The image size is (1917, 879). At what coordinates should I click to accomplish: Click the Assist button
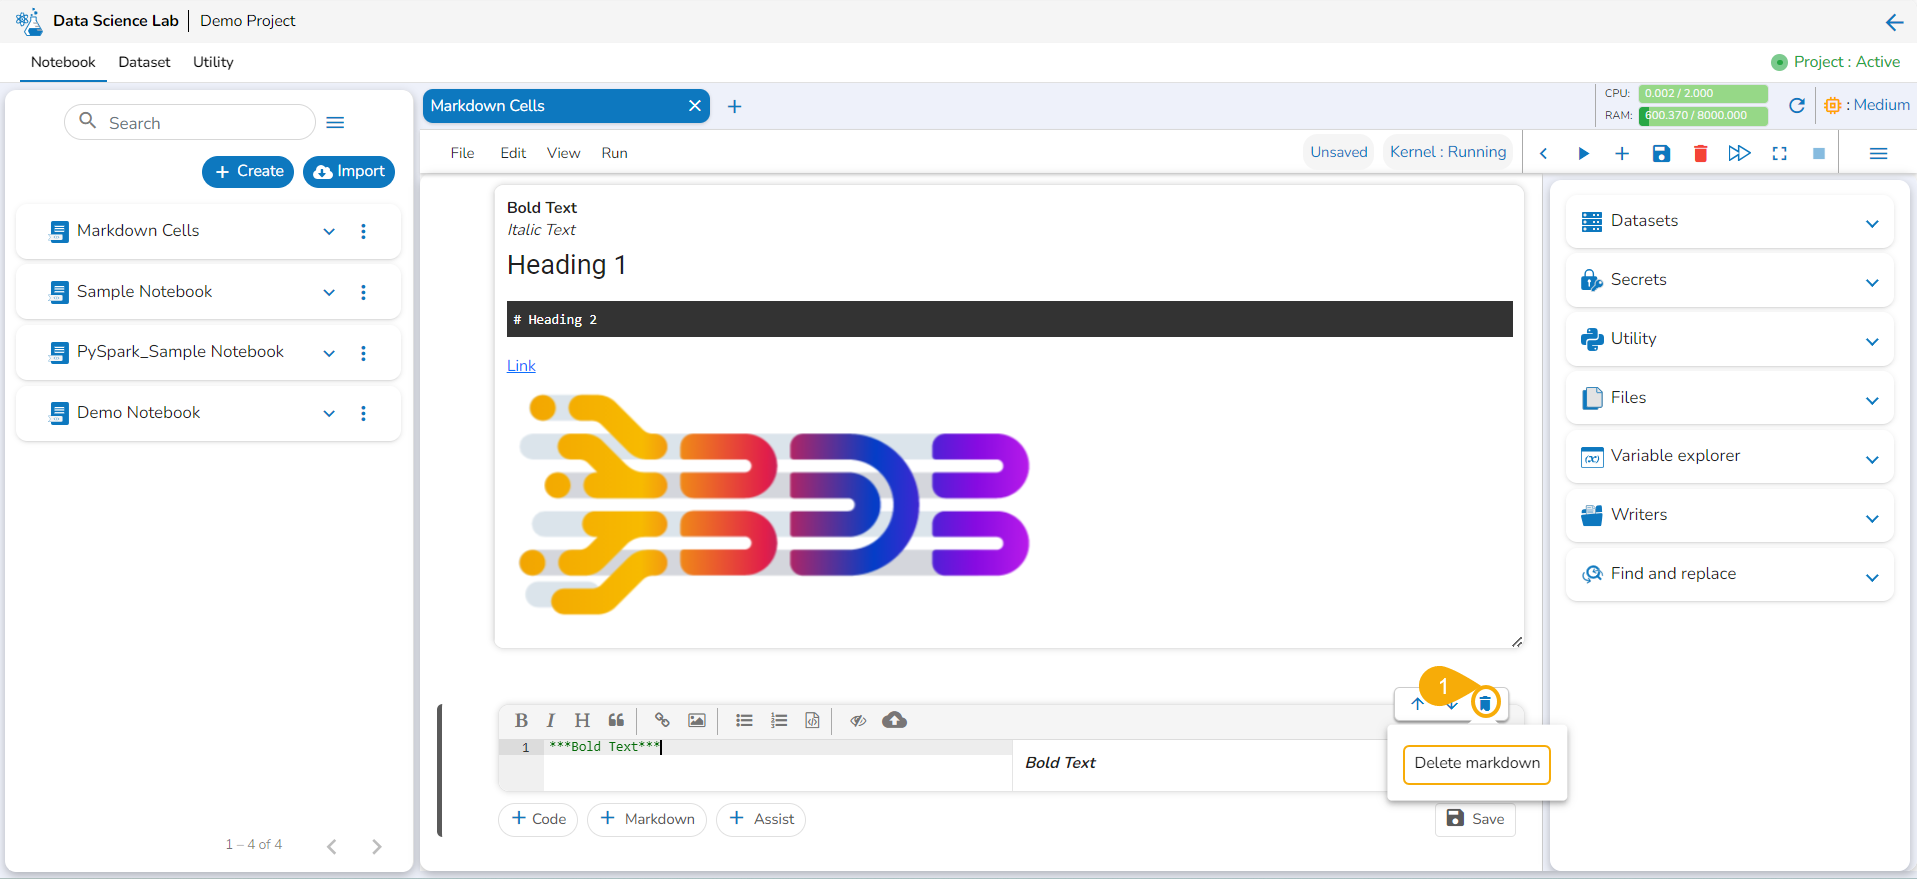click(761, 819)
